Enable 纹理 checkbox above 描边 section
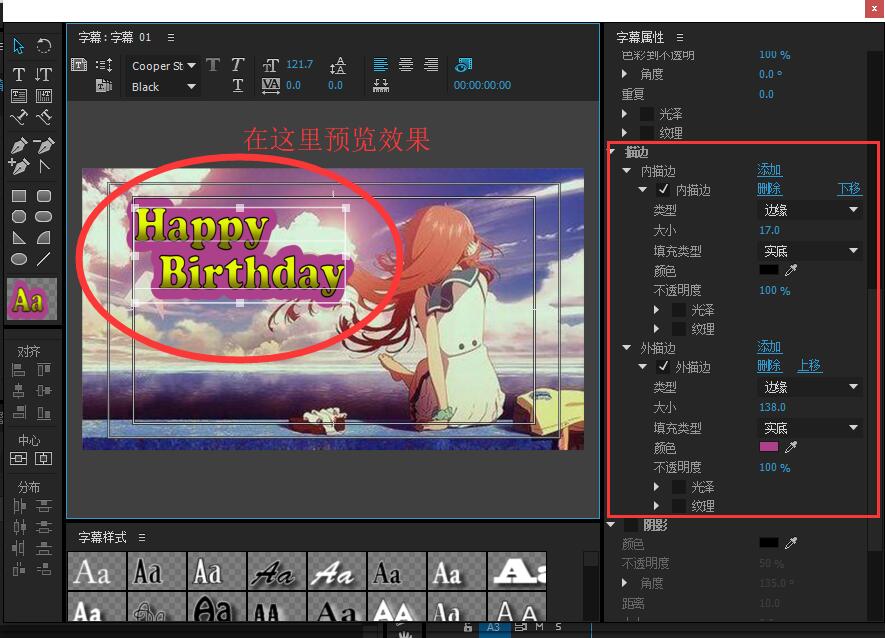 pos(647,133)
